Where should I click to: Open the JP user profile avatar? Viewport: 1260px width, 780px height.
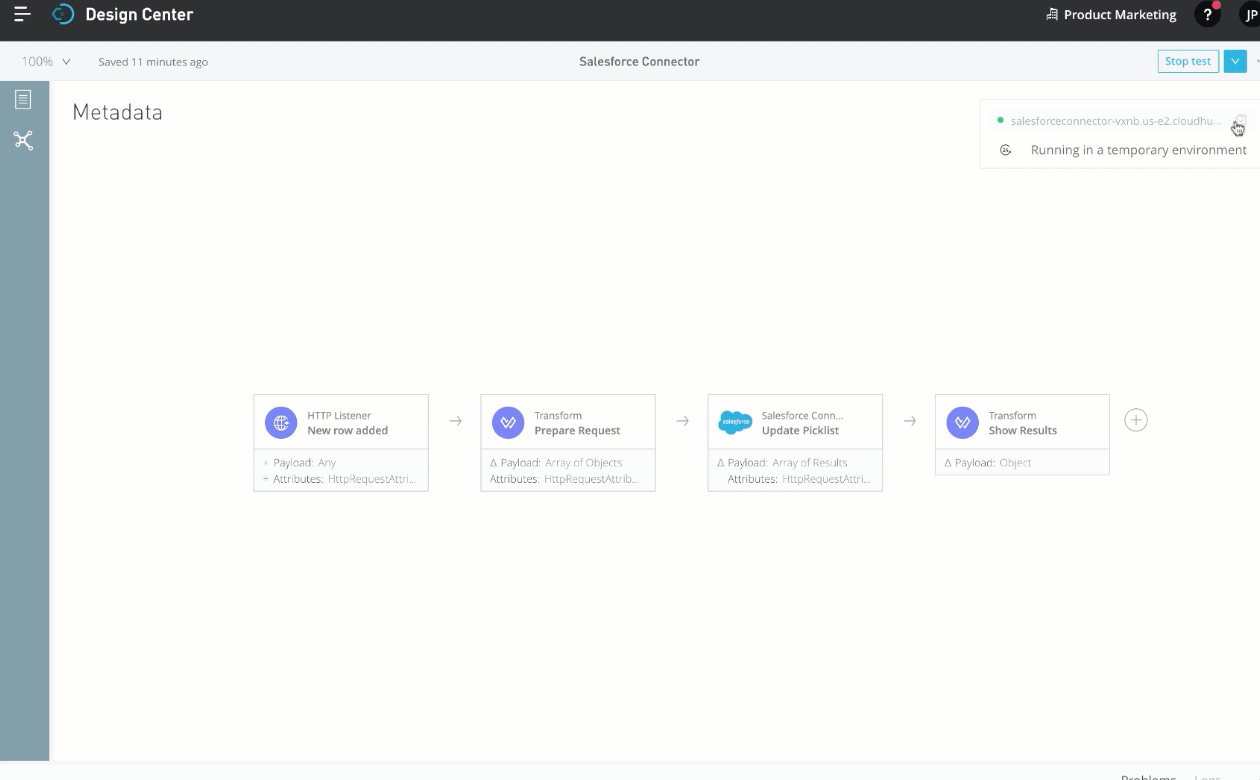[x=1249, y=14]
